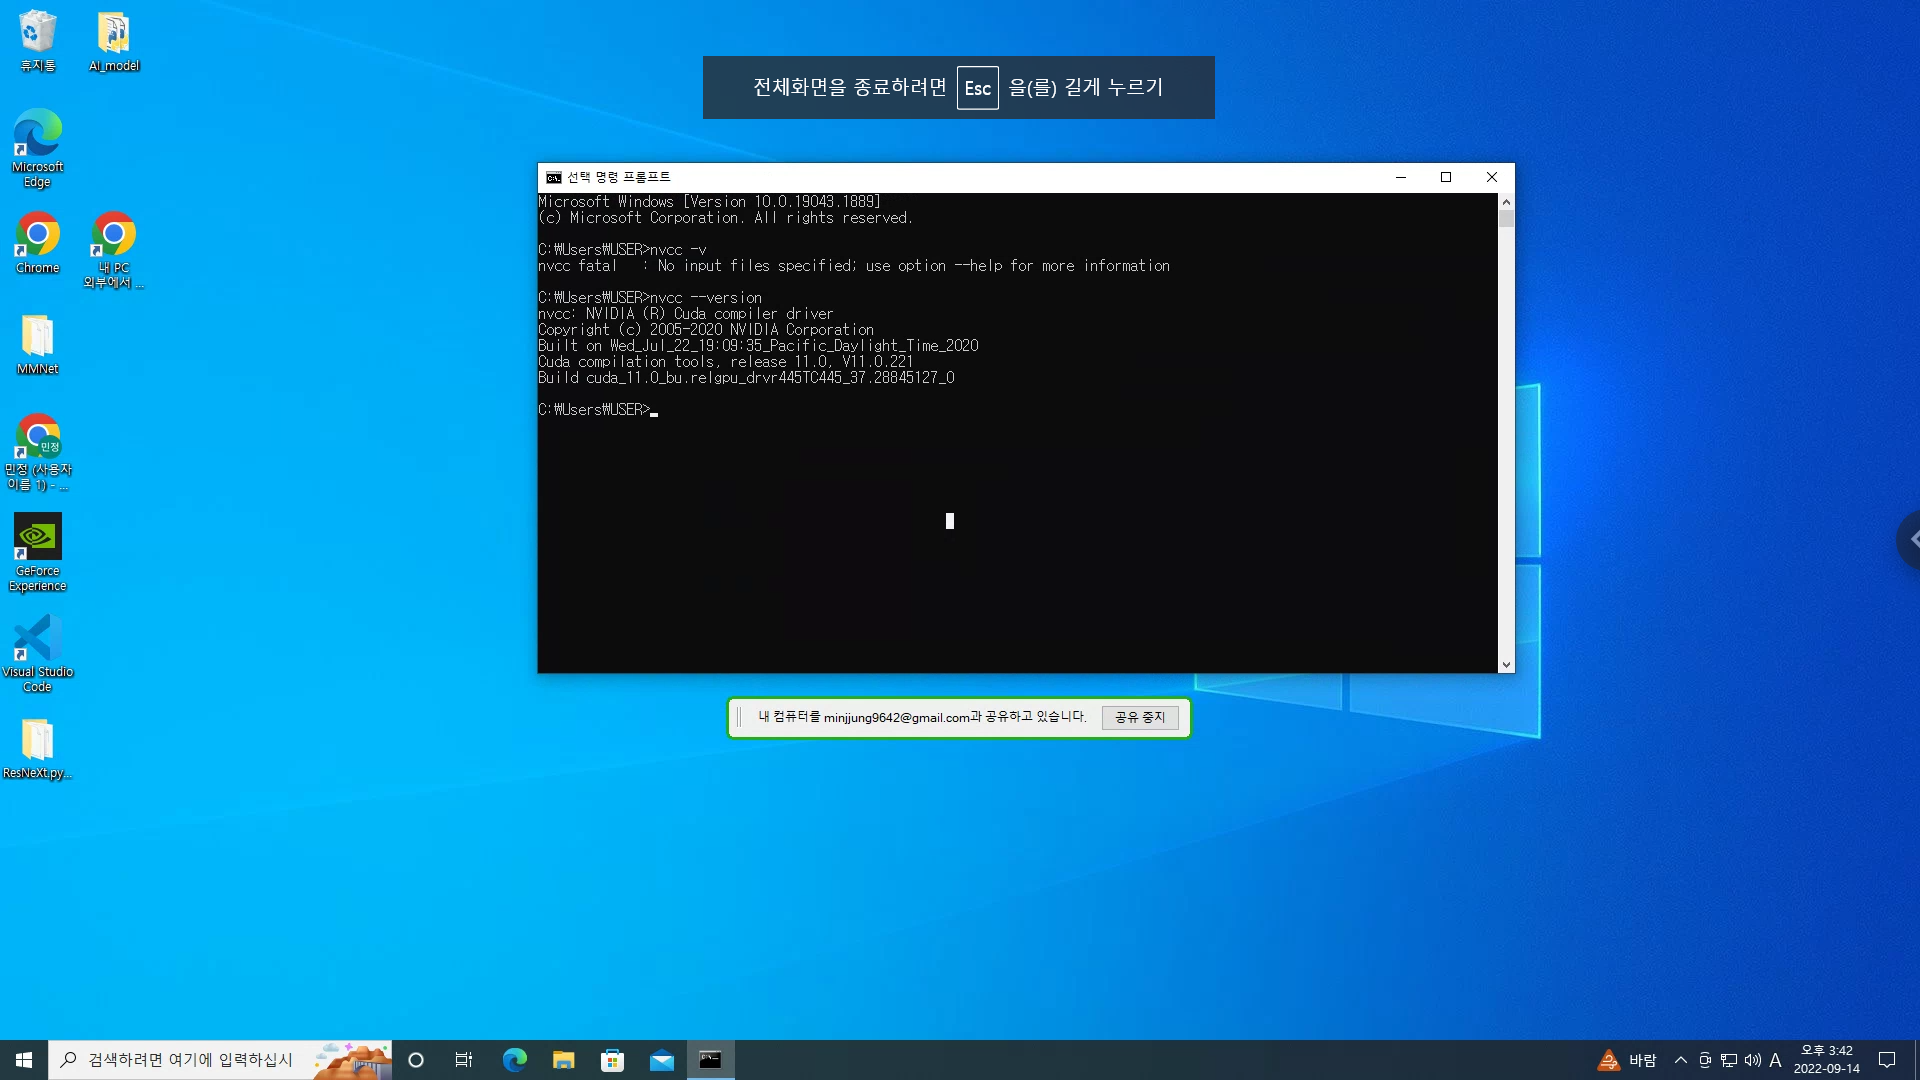Select the 내 PC 외부에서 Chrome shortcut

114,250
